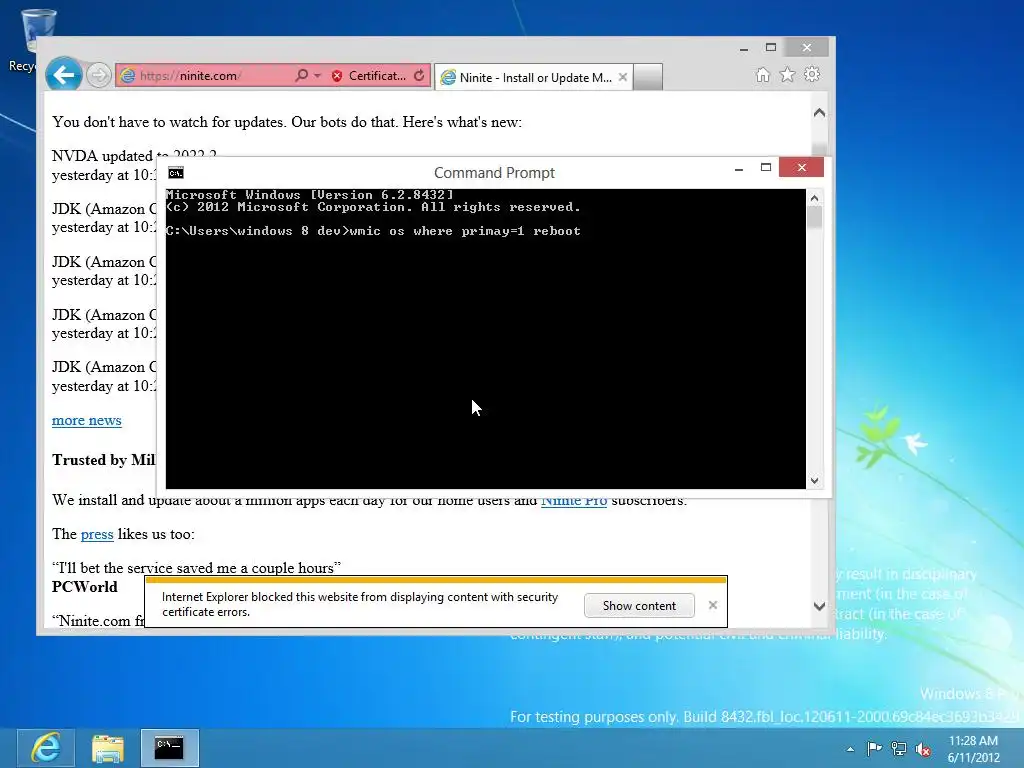Close the Ninite browser tab
This screenshot has width=1024, height=768.
[x=623, y=77]
